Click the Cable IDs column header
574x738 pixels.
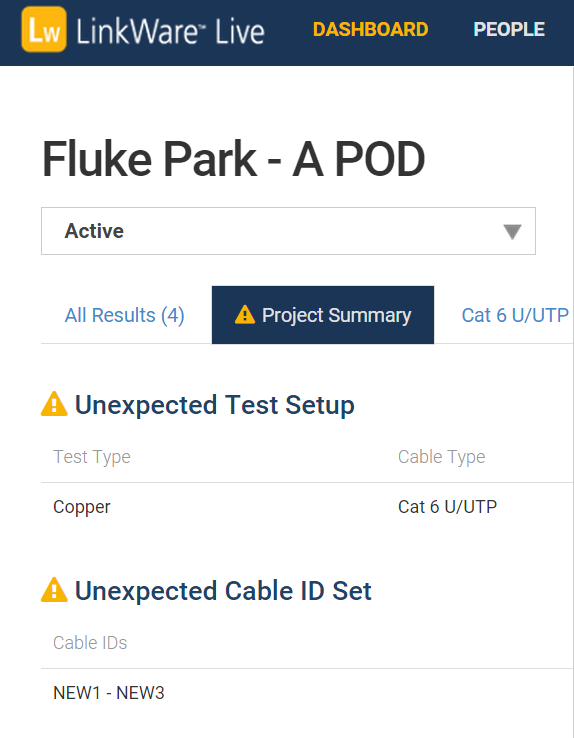(x=90, y=643)
